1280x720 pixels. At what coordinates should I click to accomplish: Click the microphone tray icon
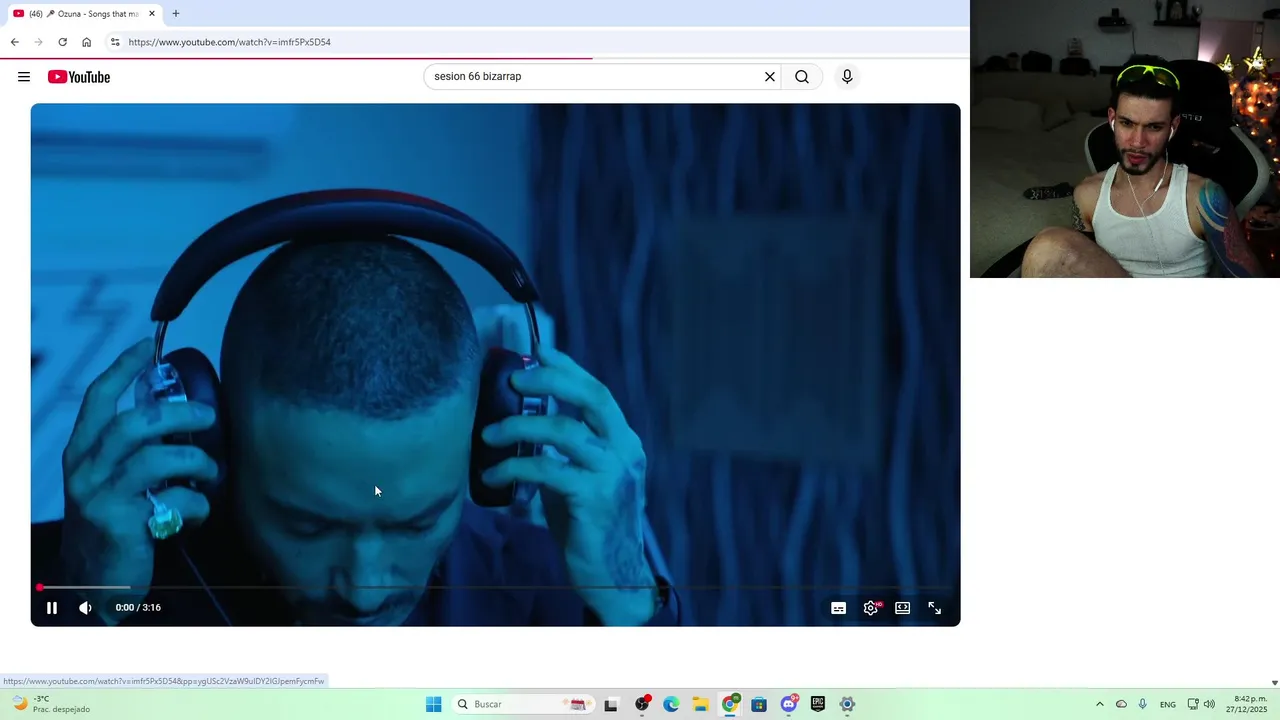coord(1143,704)
